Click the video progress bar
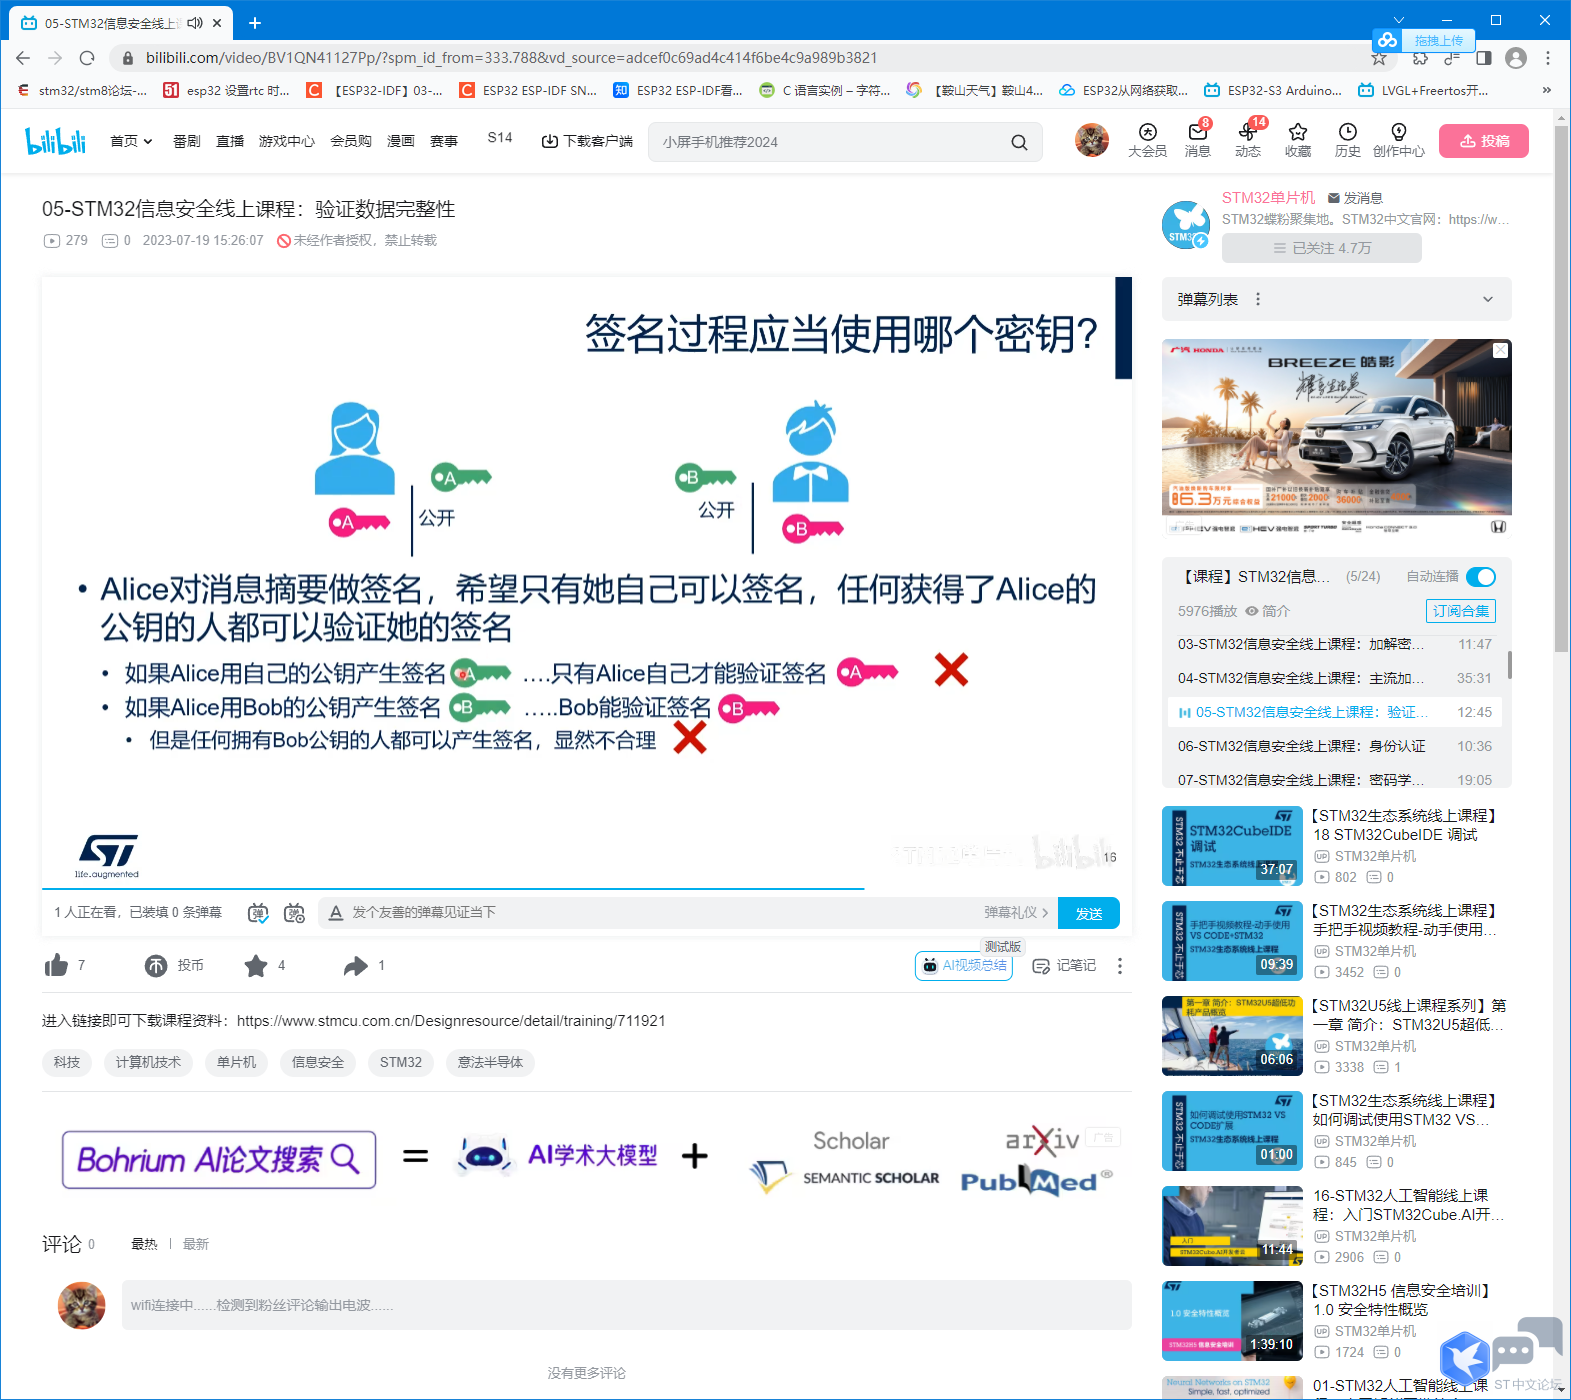The image size is (1571, 1400). pyautogui.click(x=586, y=888)
